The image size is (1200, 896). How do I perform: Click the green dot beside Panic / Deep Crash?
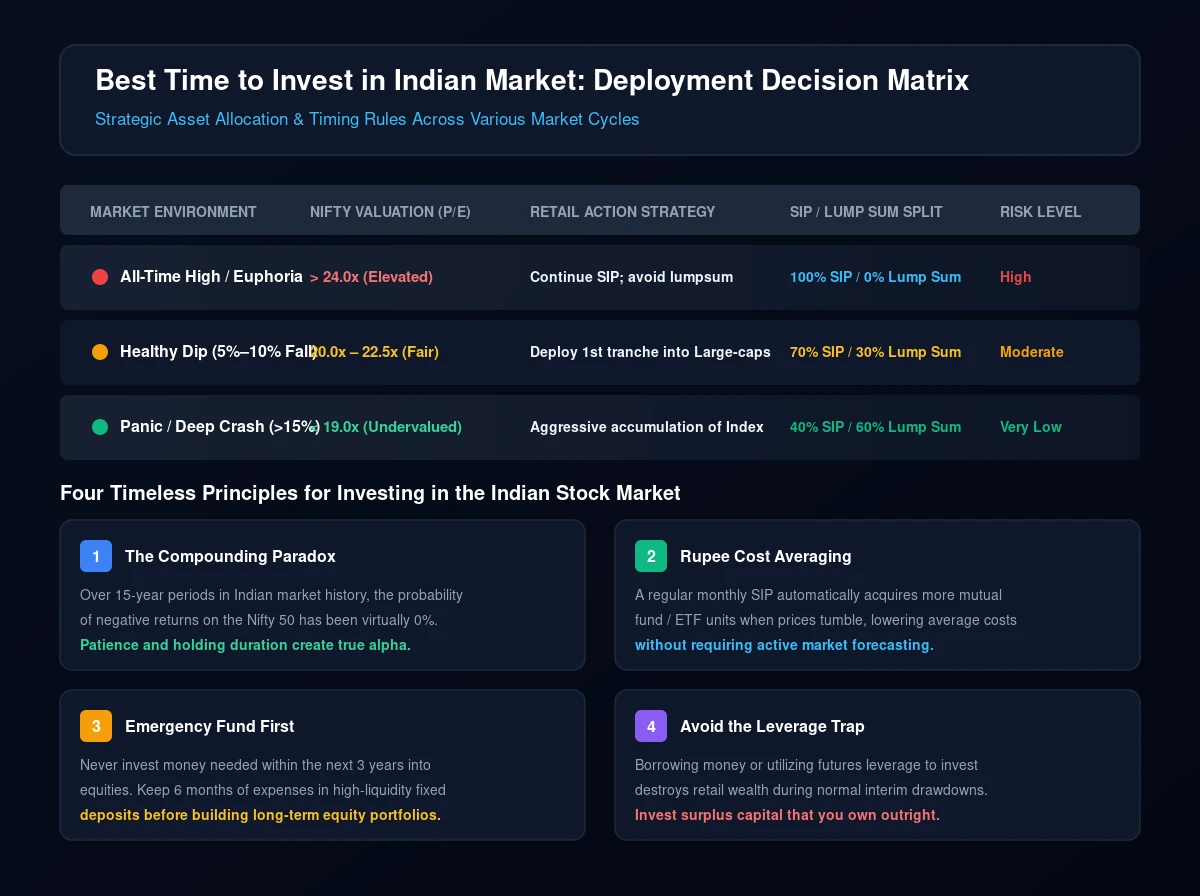(x=100, y=427)
